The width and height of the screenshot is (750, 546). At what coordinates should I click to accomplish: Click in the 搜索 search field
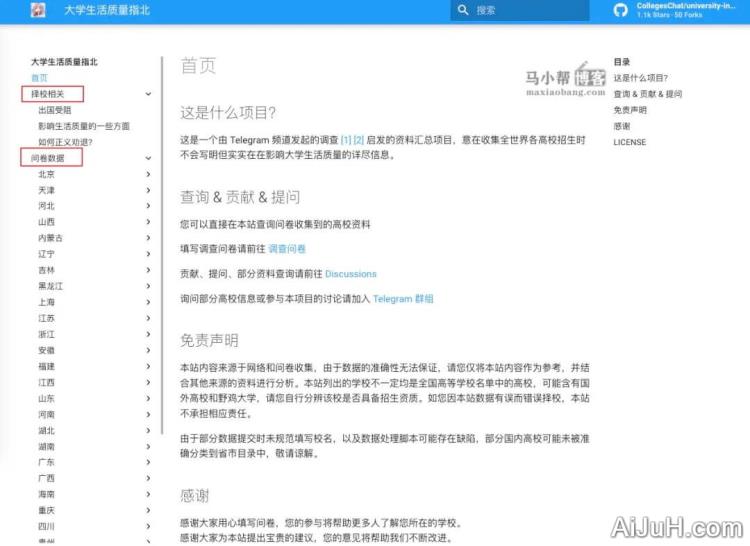coord(530,10)
